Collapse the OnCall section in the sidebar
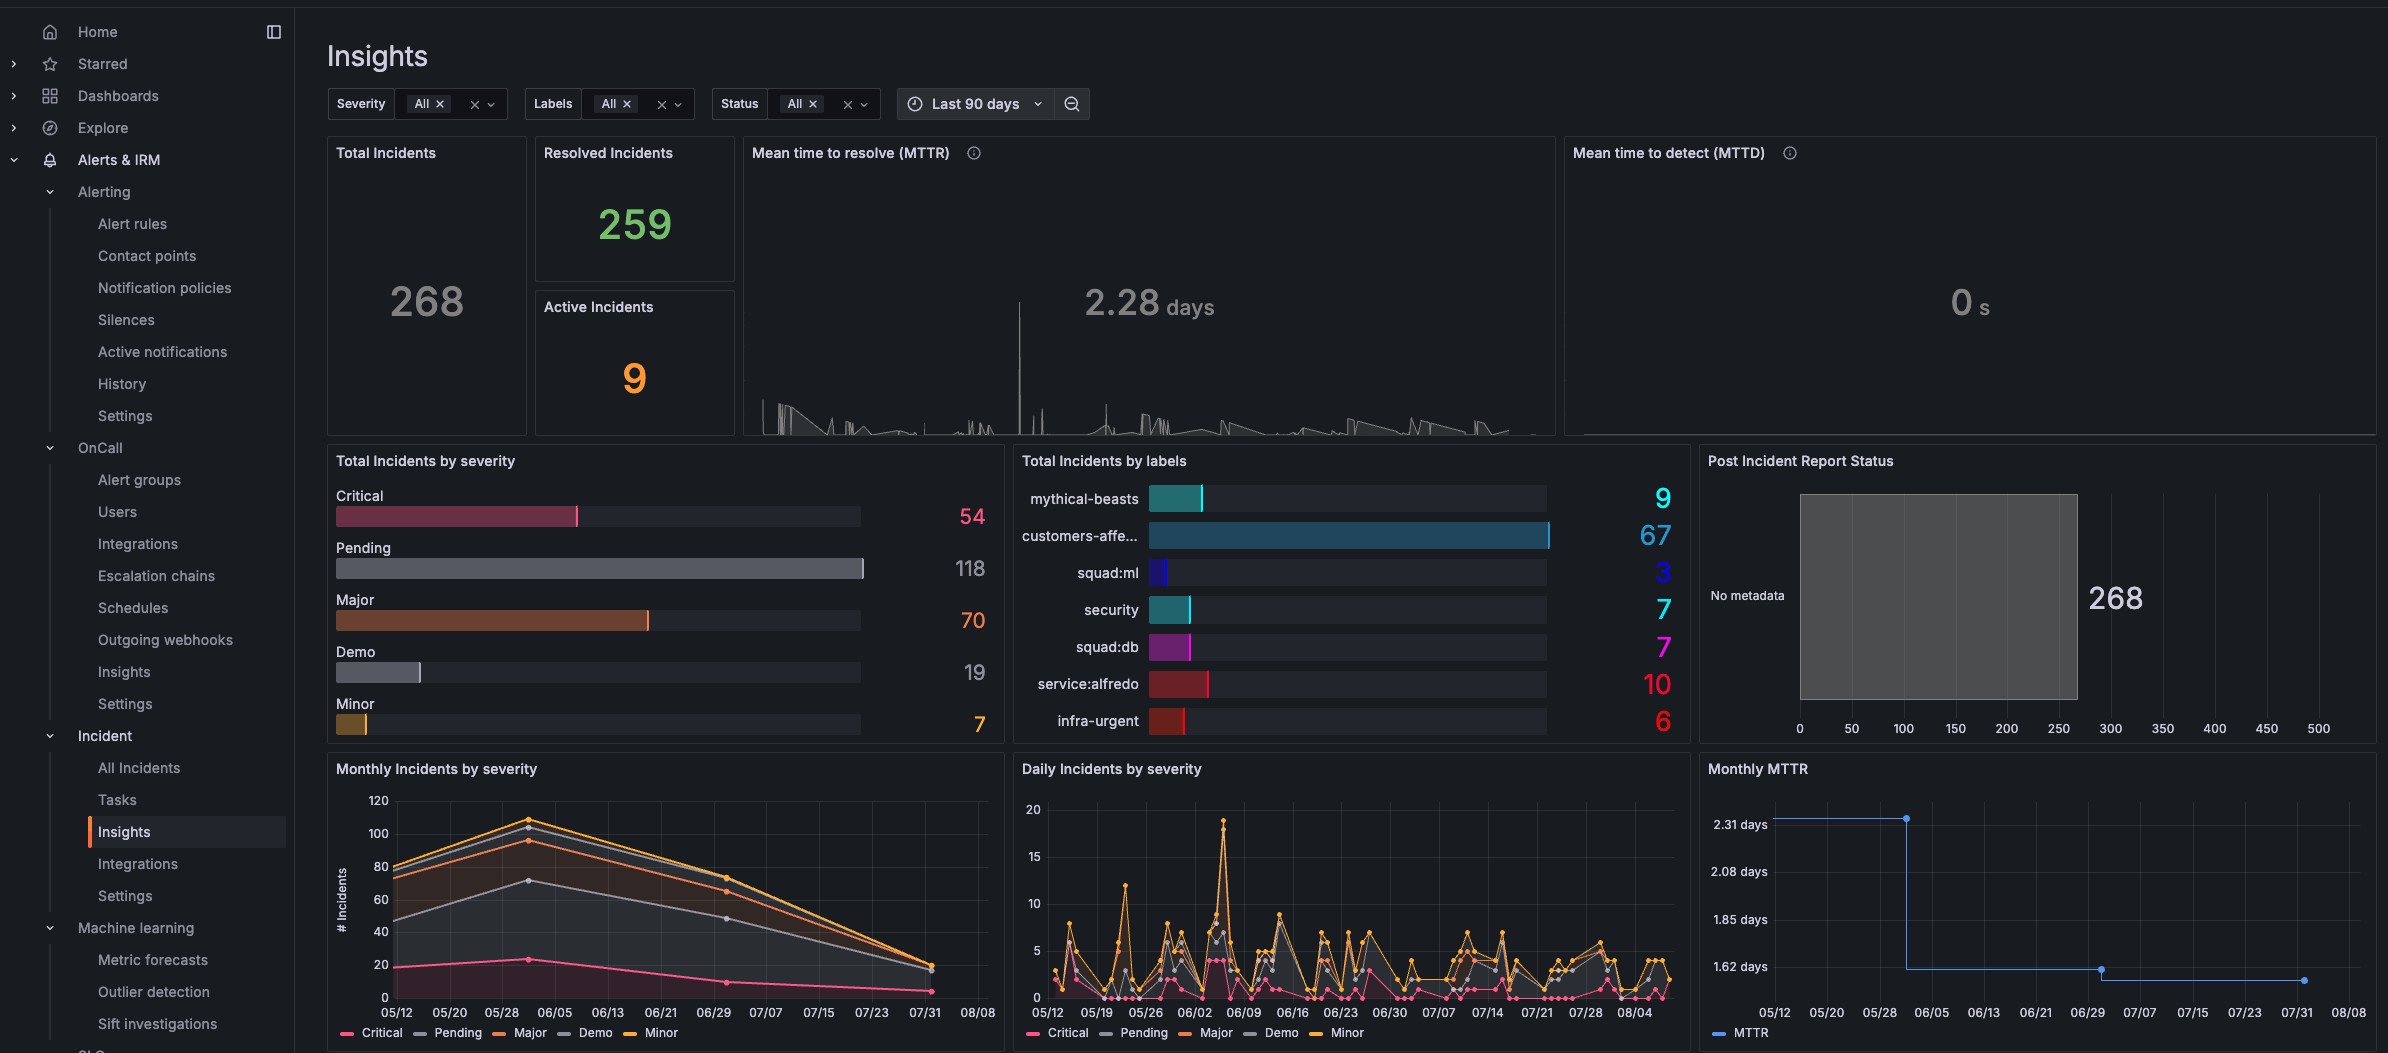 coord(50,447)
